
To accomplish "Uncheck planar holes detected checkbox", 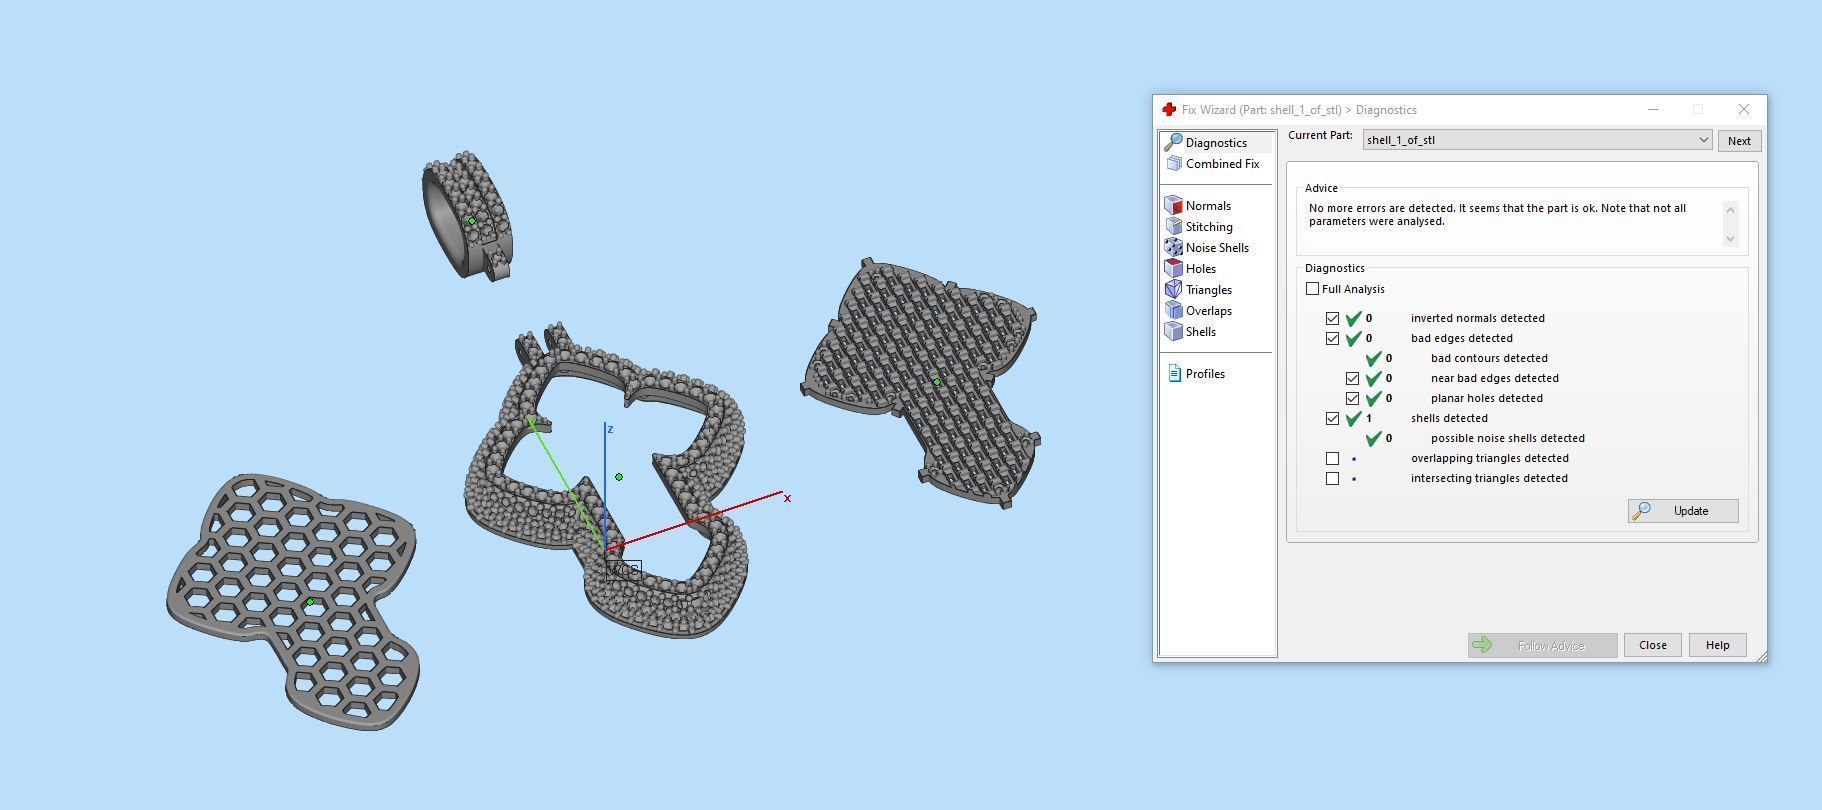I will click(1352, 398).
